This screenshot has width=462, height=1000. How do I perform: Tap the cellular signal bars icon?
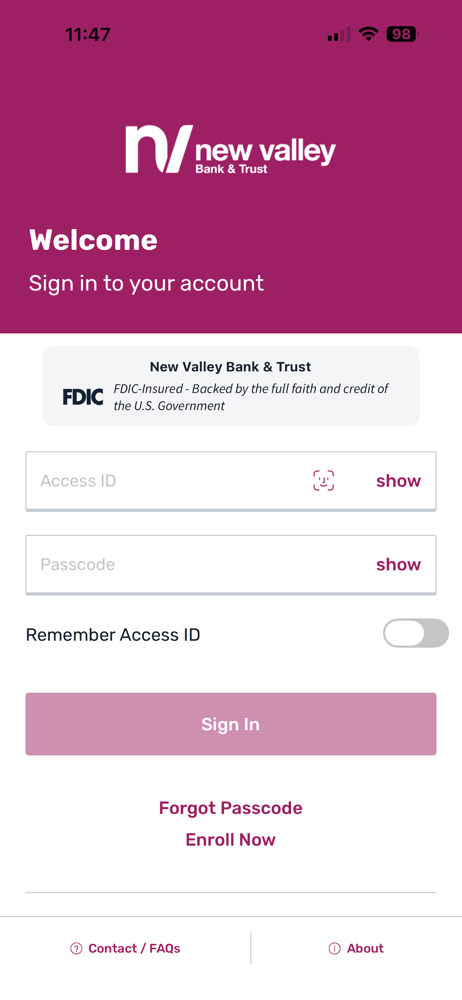tap(339, 34)
